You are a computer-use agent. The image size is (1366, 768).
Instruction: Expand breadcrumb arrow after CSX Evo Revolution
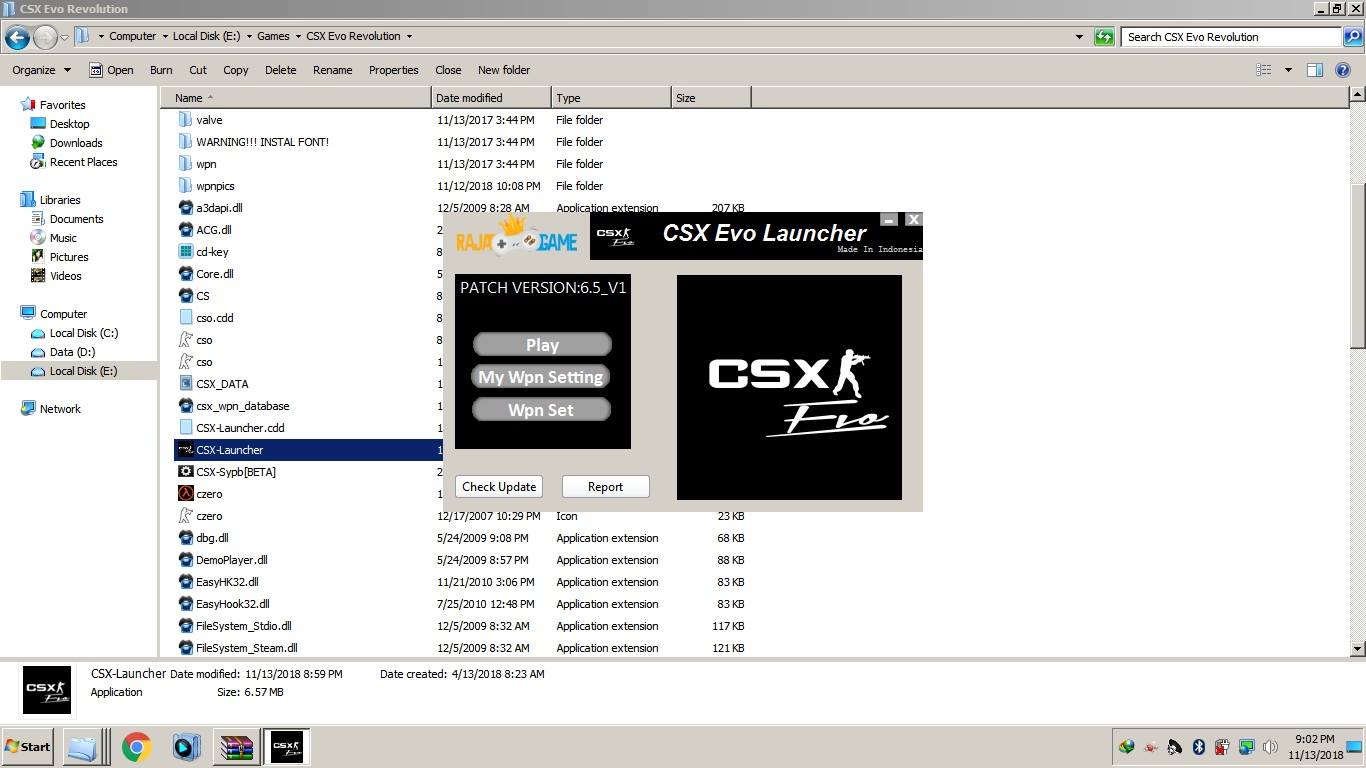click(409, 36)
